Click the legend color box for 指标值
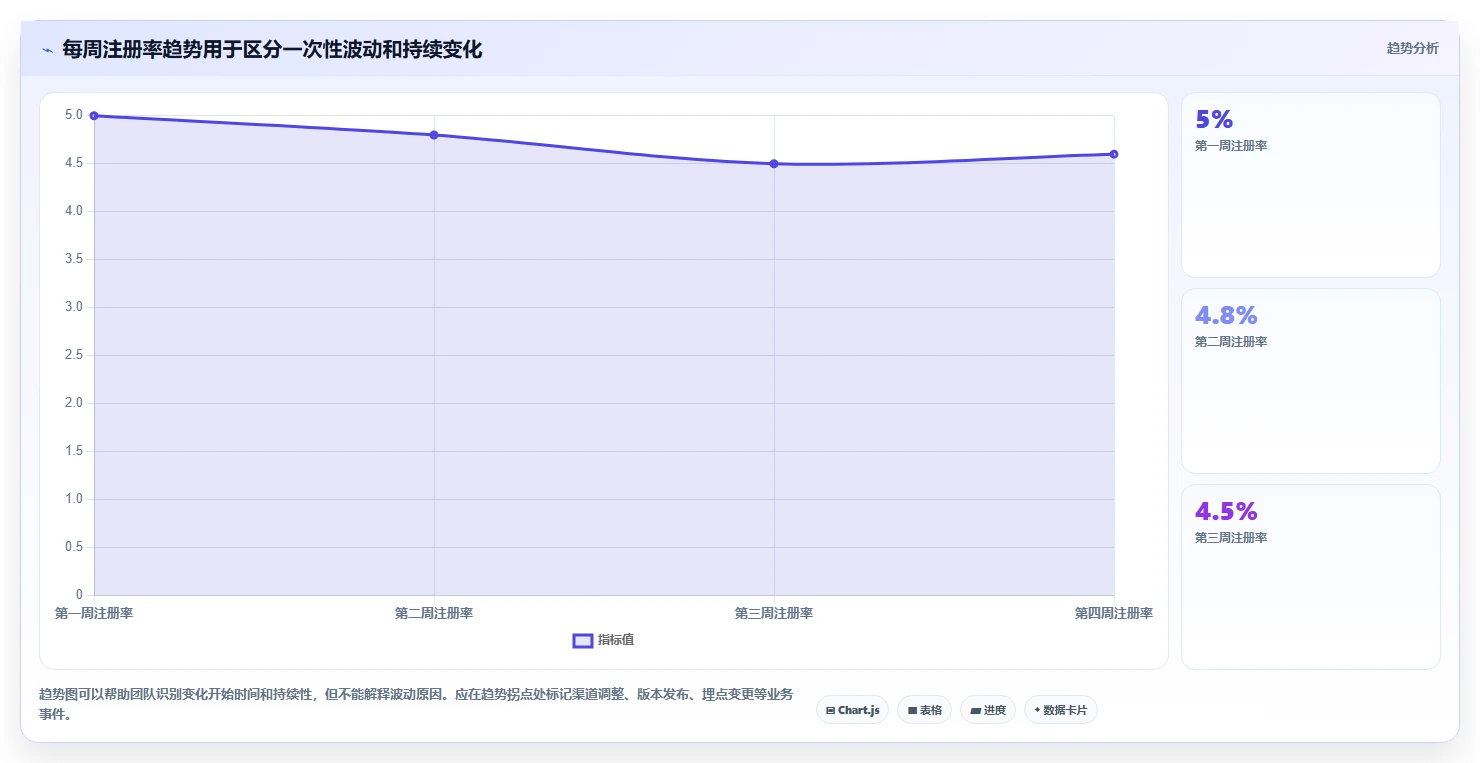Image resolution: width=1480 pixels, height=763 pixels. (x=583, y=641)
